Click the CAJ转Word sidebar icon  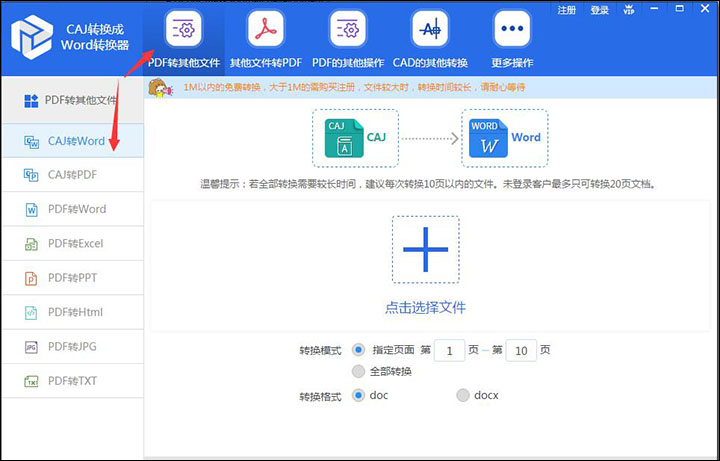click(x=32, y=141)
